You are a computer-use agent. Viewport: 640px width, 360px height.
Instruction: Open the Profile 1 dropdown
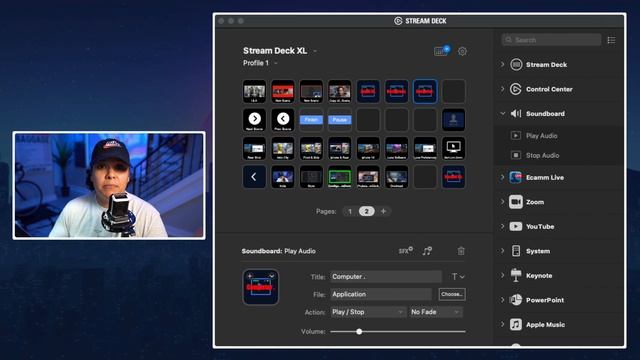276,63
